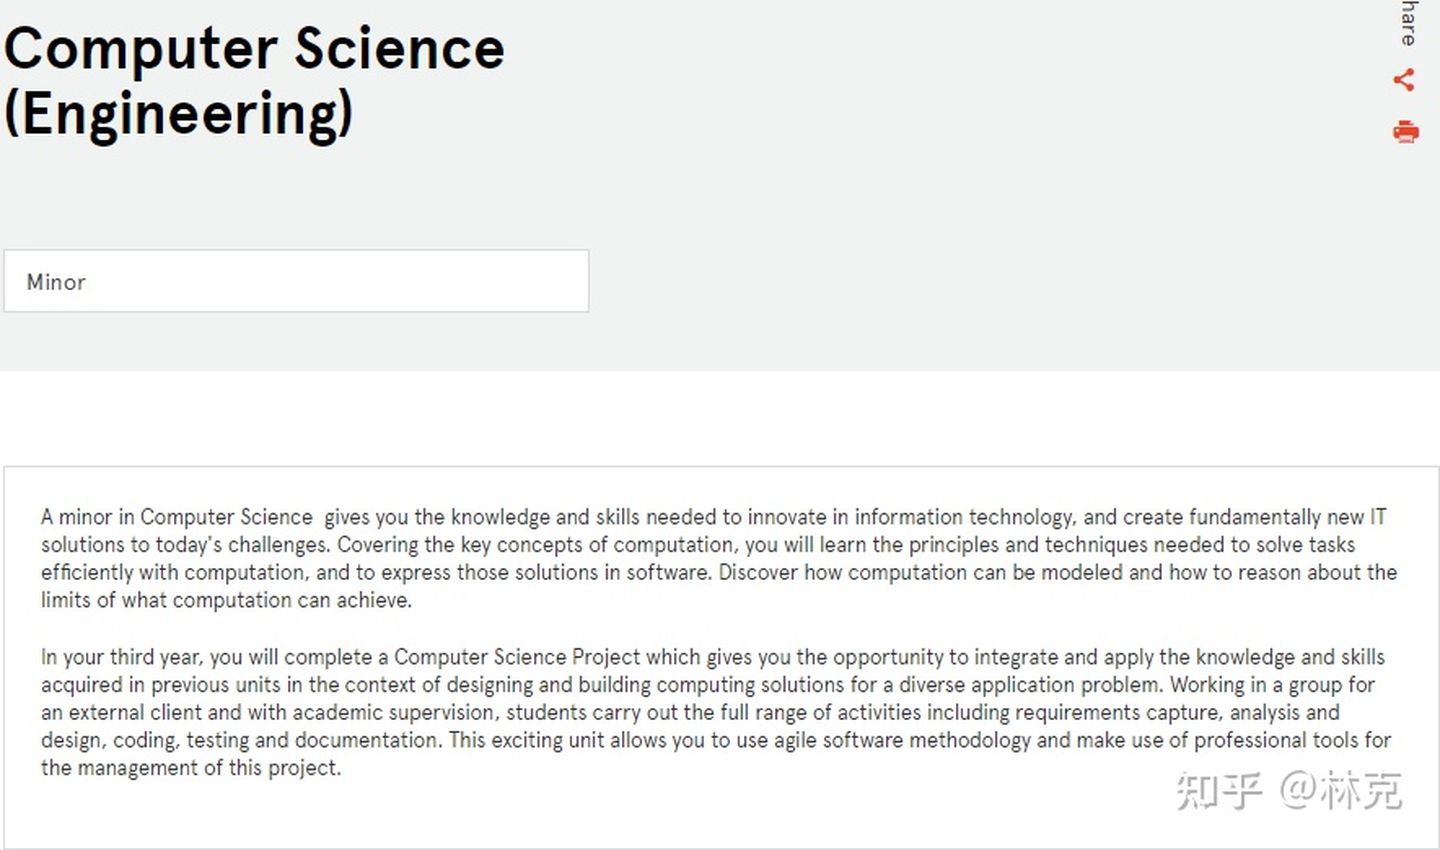Image resolution: width=1440 pixels, height=850 pixels.
Task: Click the paragraph starting 'A minor in Computer Science'
Action: click(718, 558)
